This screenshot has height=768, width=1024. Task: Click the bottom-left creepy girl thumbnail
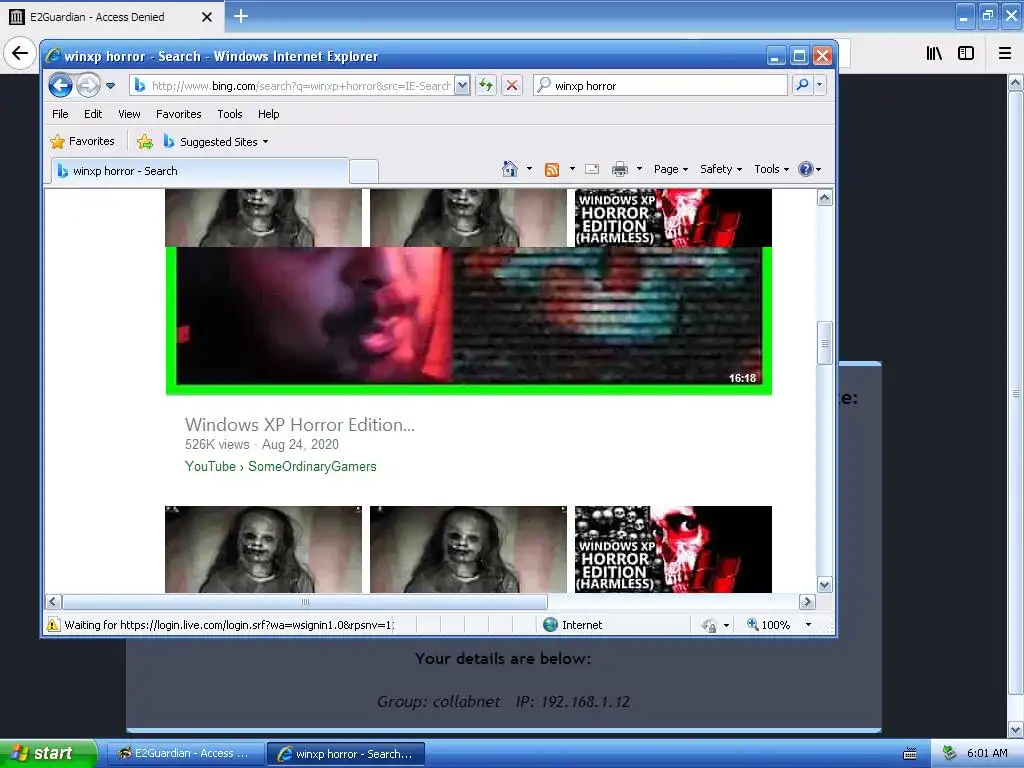(x=263, y=549)
